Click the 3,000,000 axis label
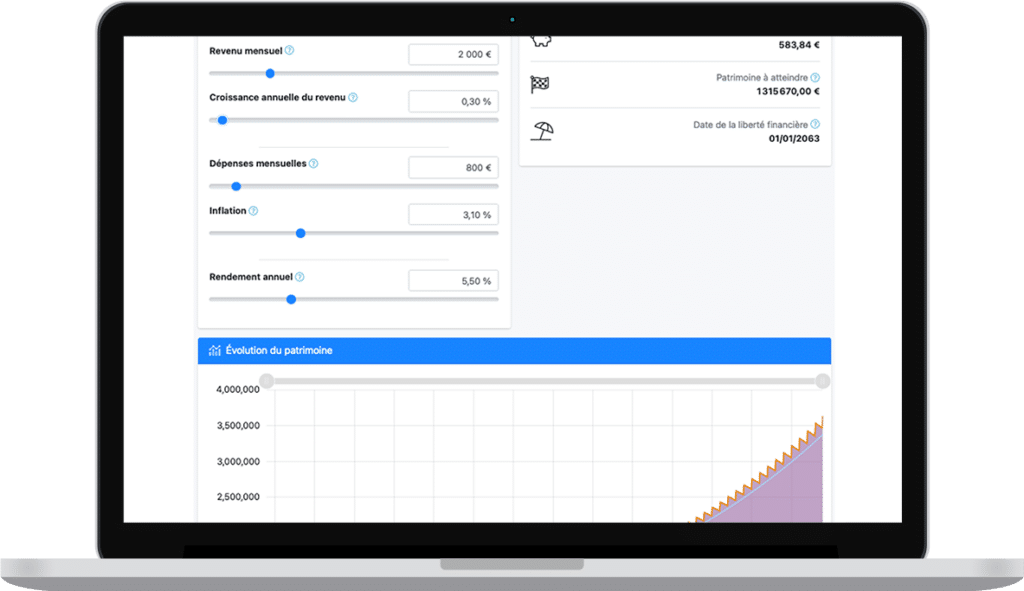The height and width of the screenshot is (591, 1024). (238, 461)
